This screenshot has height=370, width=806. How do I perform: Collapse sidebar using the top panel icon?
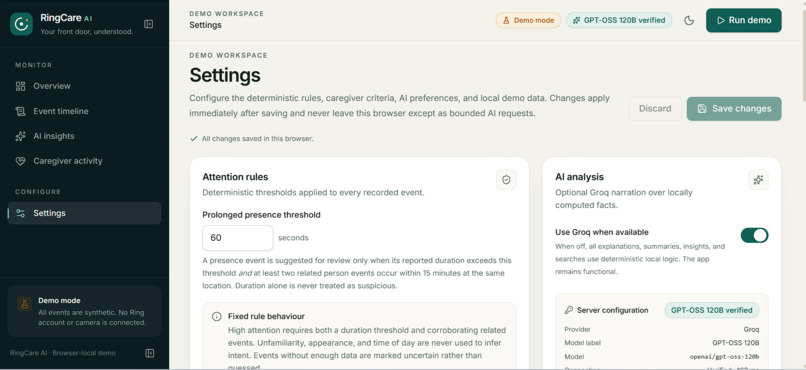[x=149, y=24]
